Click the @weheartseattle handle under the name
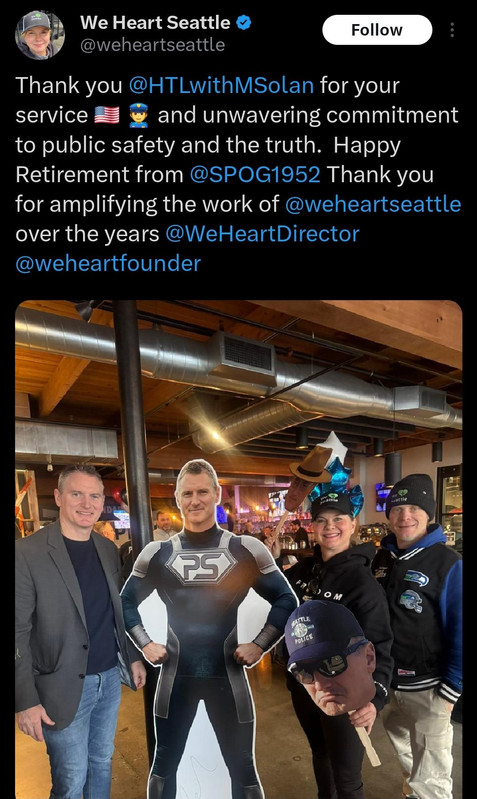This screenshot has height=799, width=477. point(152,45)
